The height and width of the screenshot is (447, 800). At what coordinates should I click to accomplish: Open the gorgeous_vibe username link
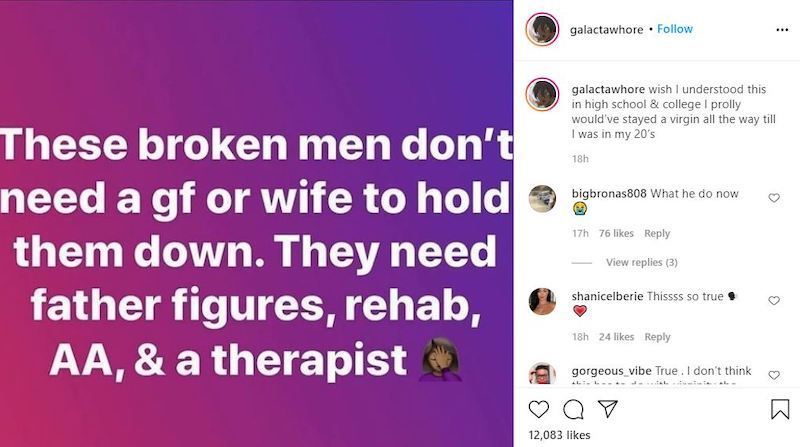(611, 371)
